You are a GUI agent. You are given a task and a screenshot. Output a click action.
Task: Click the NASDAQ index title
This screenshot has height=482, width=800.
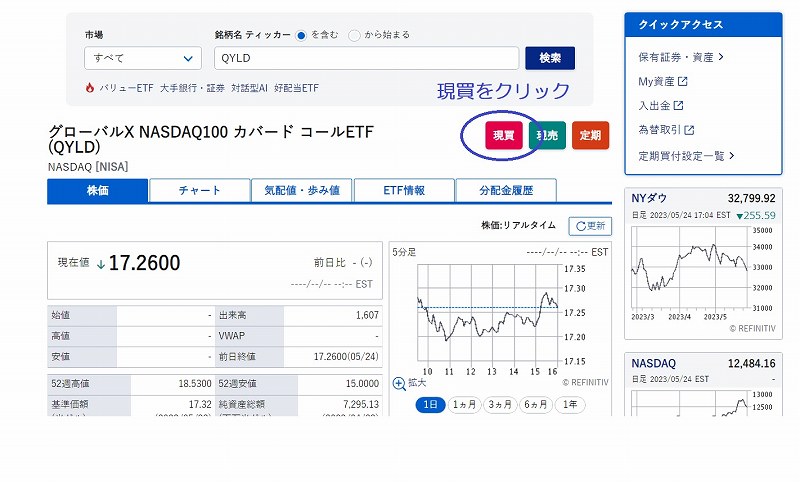click(x=654, y=364)
